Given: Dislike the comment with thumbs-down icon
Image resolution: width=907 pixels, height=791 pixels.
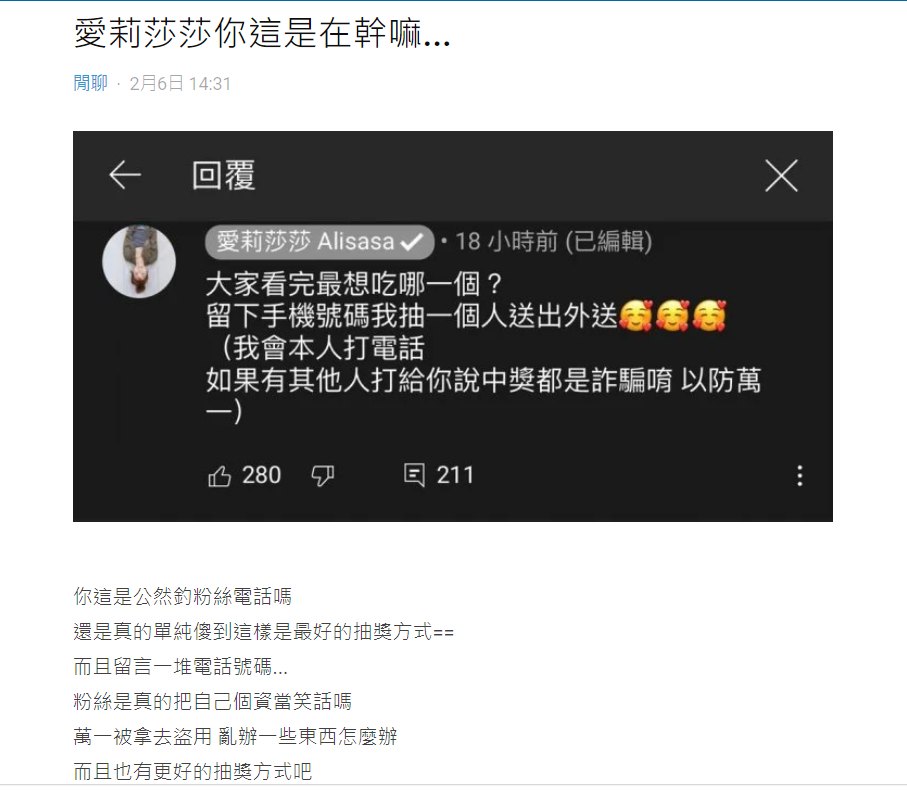Looking at the screenshot, I should click(323, 476).
